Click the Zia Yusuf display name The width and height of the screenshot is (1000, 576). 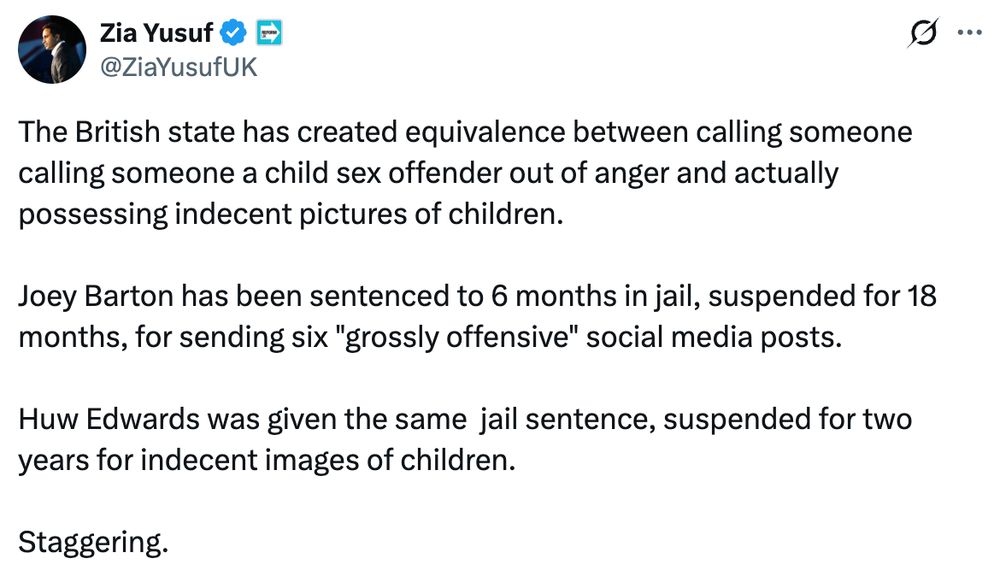(155, 33)
